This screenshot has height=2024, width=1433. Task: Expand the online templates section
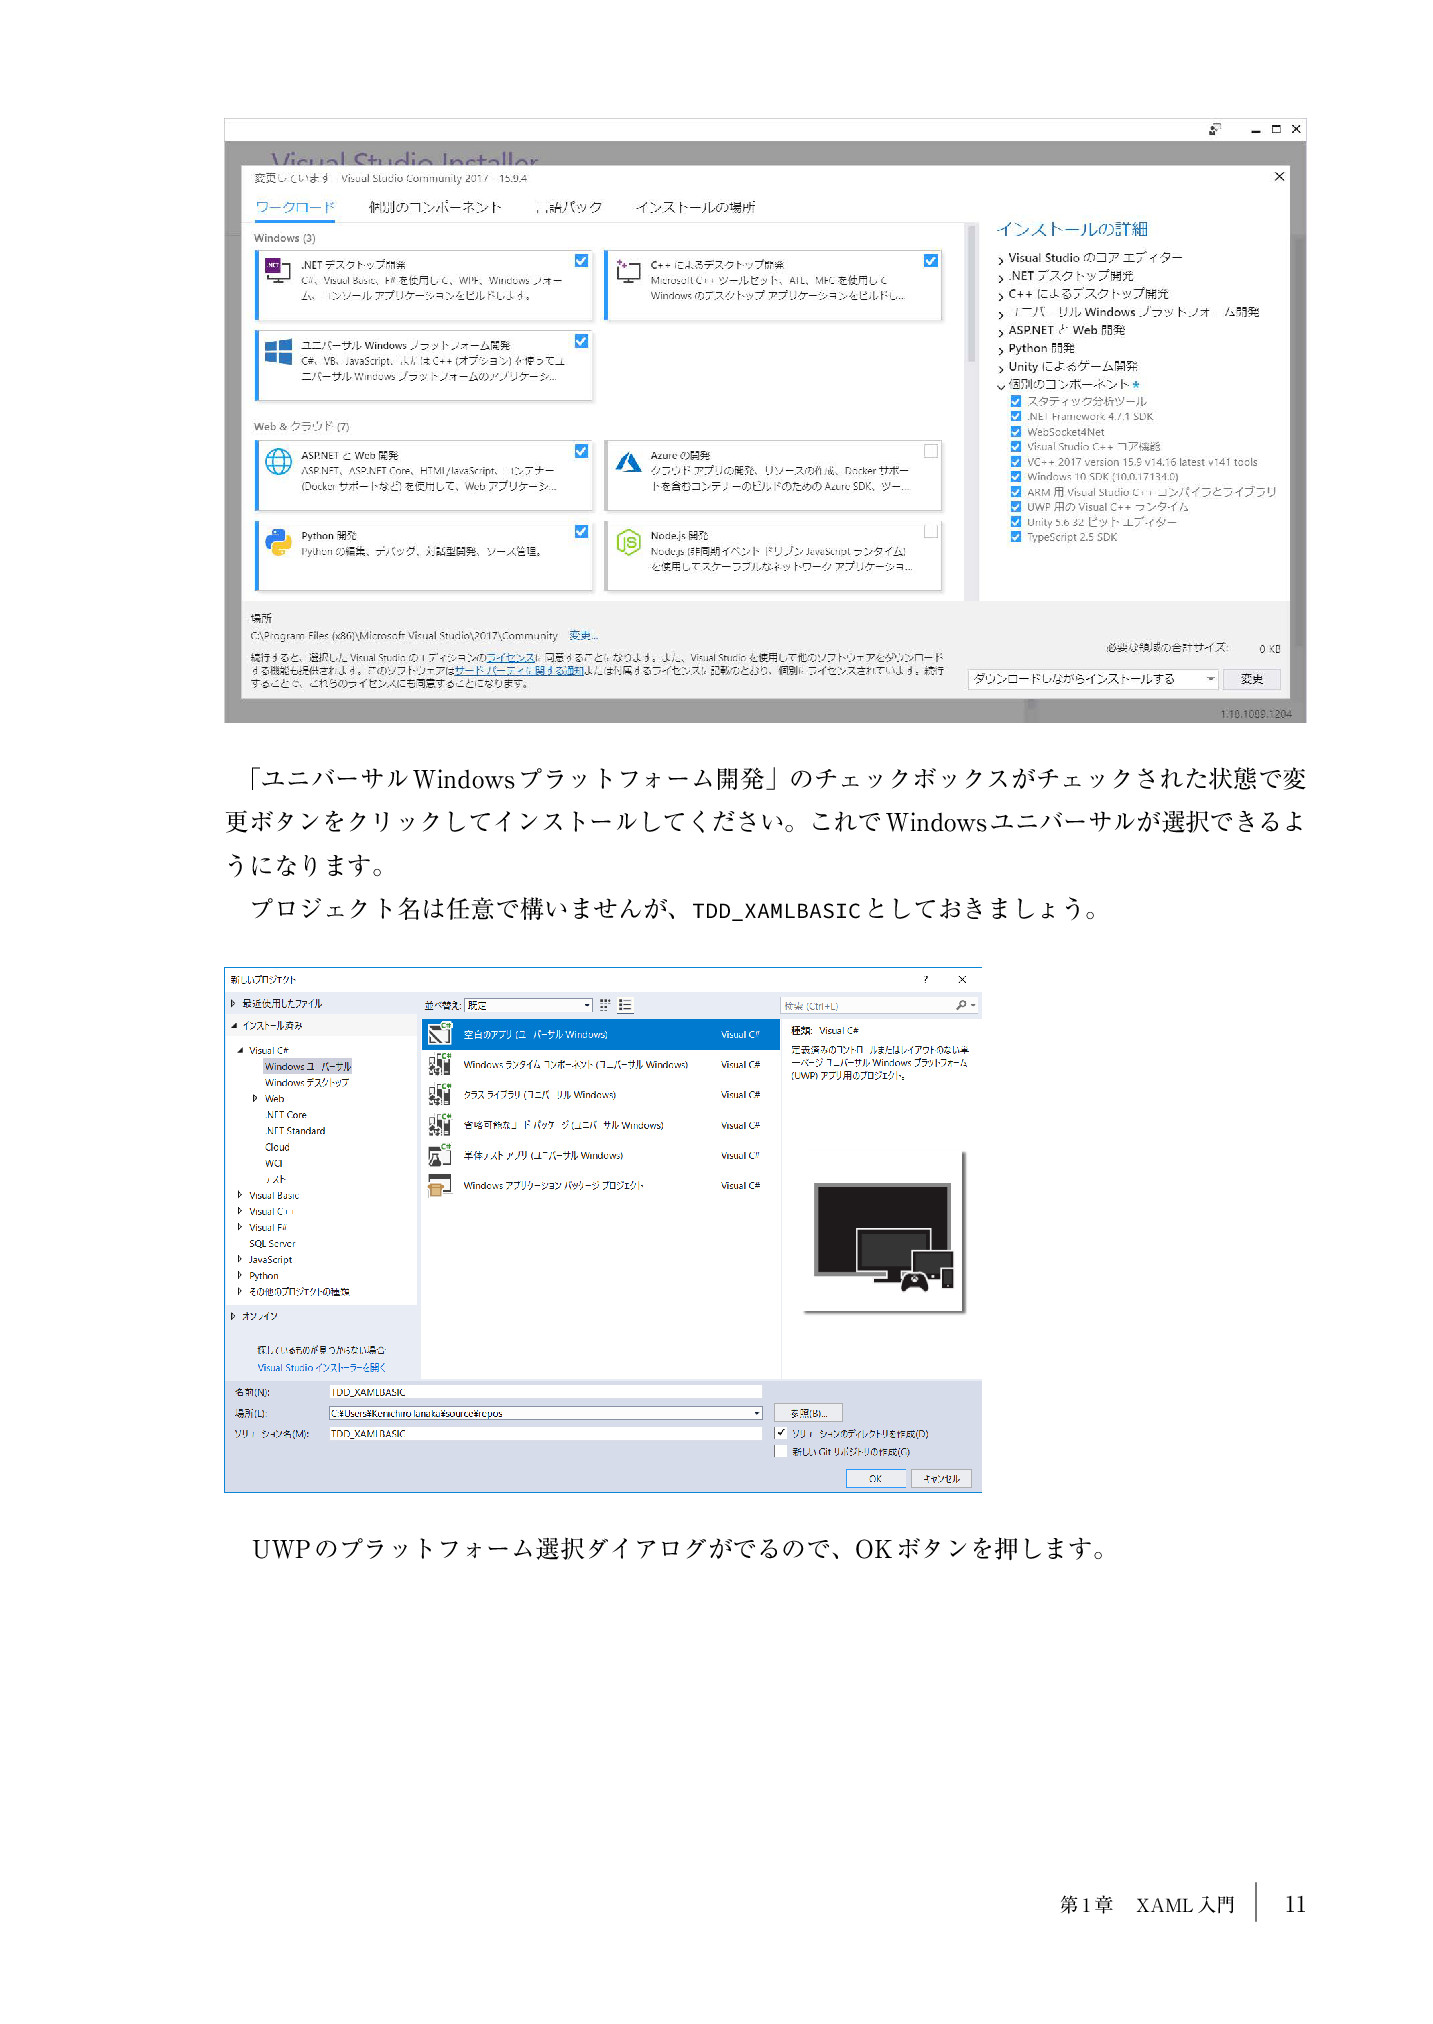(x=233, y=1316)
